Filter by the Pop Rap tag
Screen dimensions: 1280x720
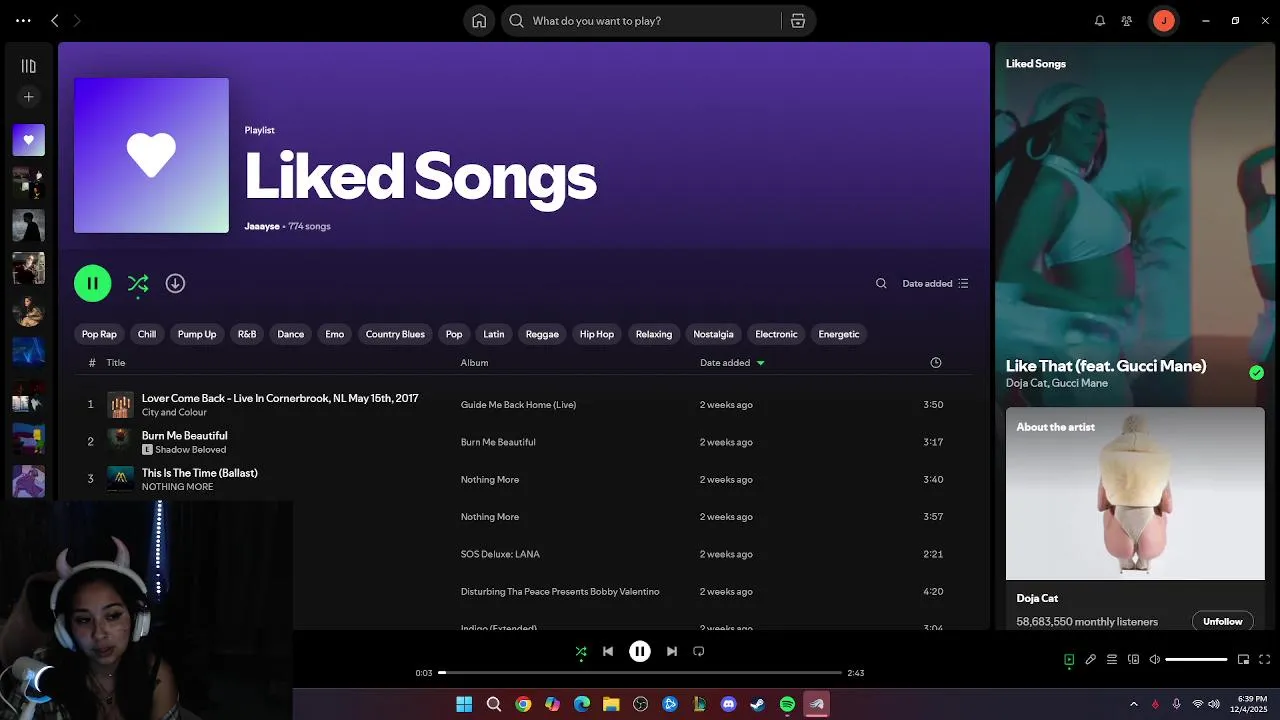point(99,334)
